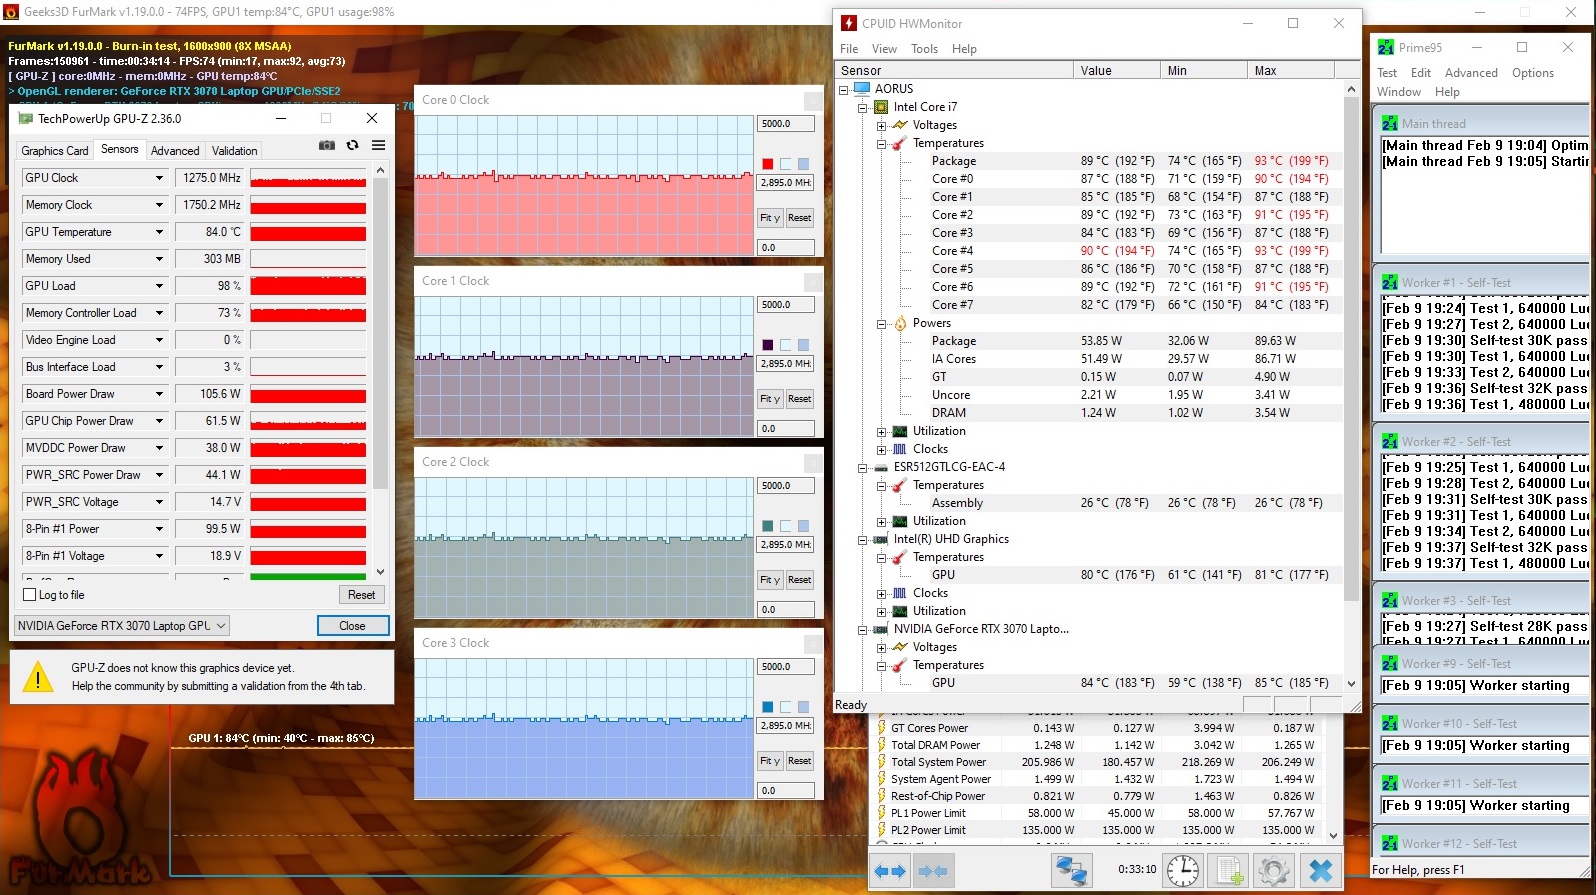The height and width of the screenshot is (895, 1596).
Task: Click HWiNFO logging sheet icon
Action: (1229, 871)
